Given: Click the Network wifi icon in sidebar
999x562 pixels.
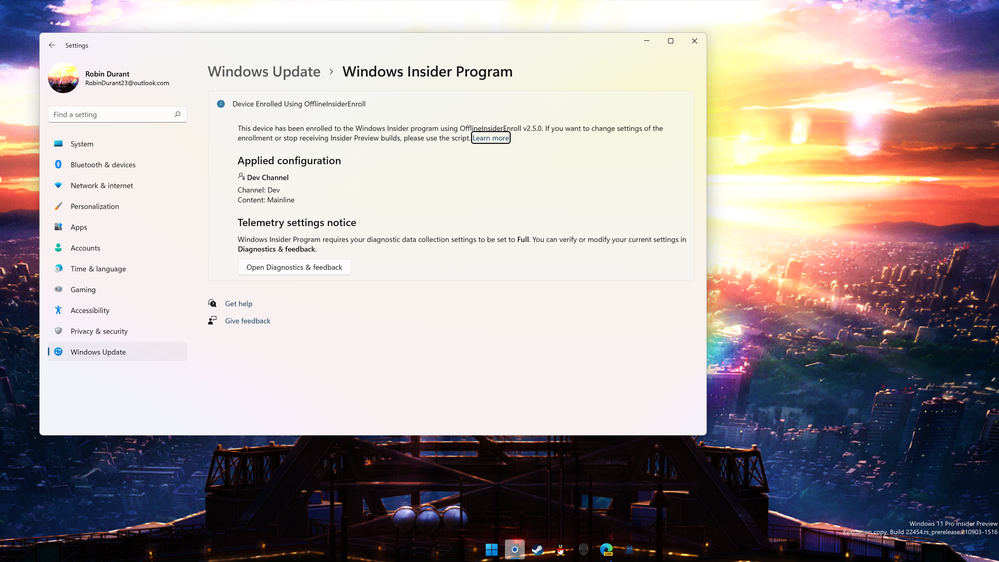Looking at the screenshot, I should coord(58,185).
